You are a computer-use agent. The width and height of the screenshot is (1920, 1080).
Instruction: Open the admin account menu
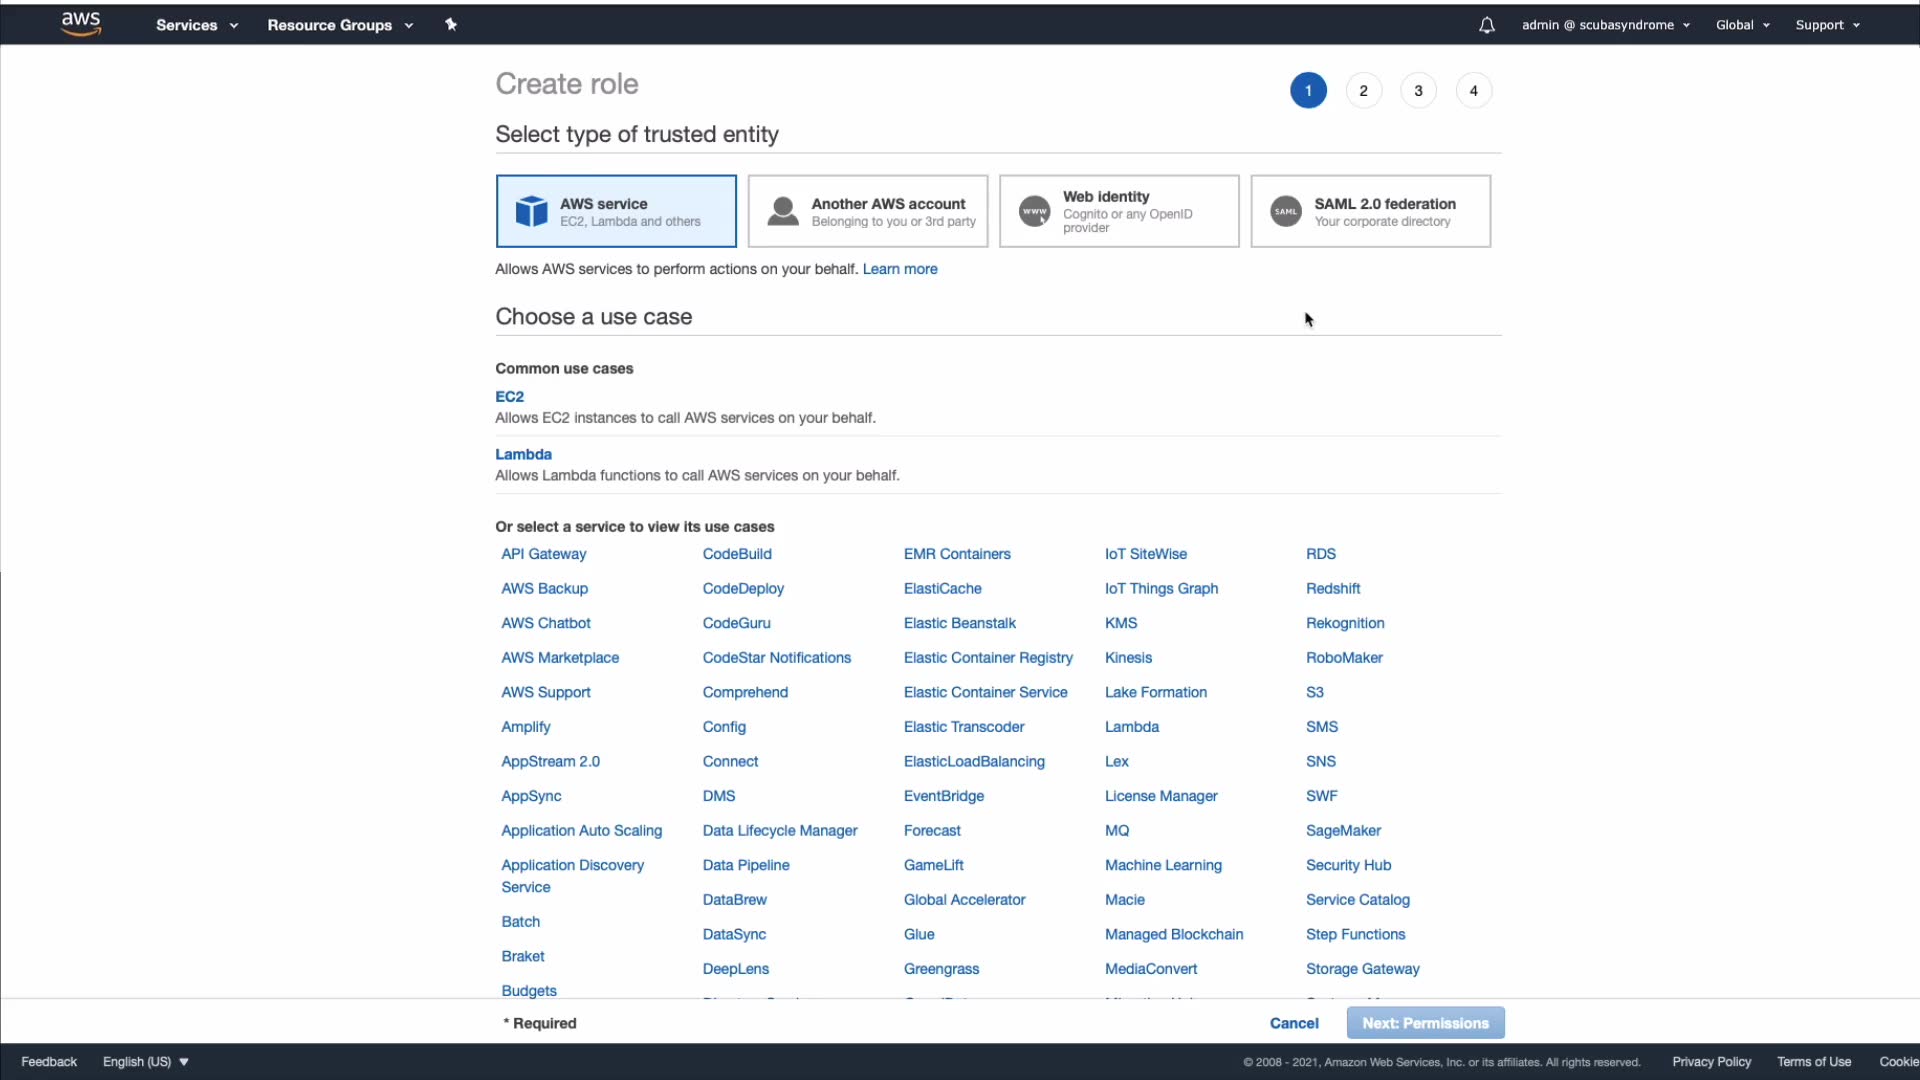(1605, 25)
